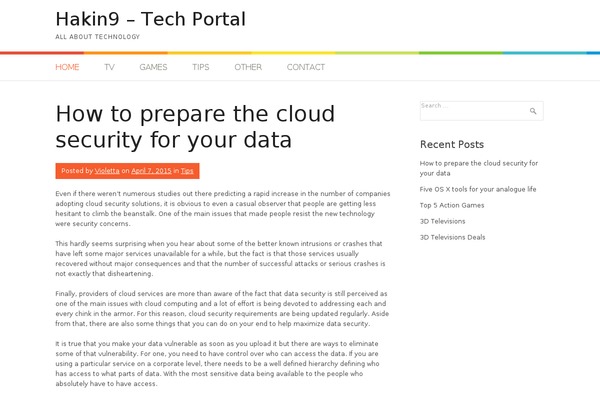This screenshot has height=400, width=600.
Task: Open 'Five OS X tools for your analogue life'
Action: (478, 189)
